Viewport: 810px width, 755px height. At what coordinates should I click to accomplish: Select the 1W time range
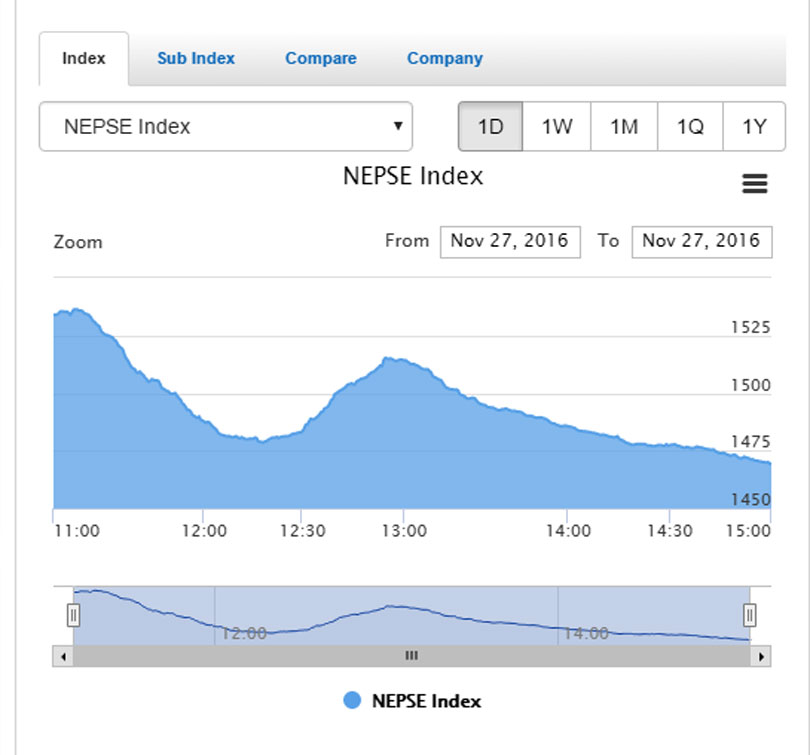pos(557,127)
